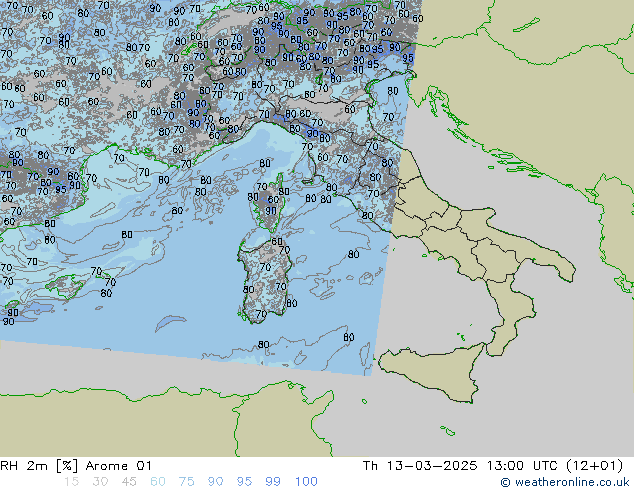
Task: Select legend value 75
Action: [186, 482]
